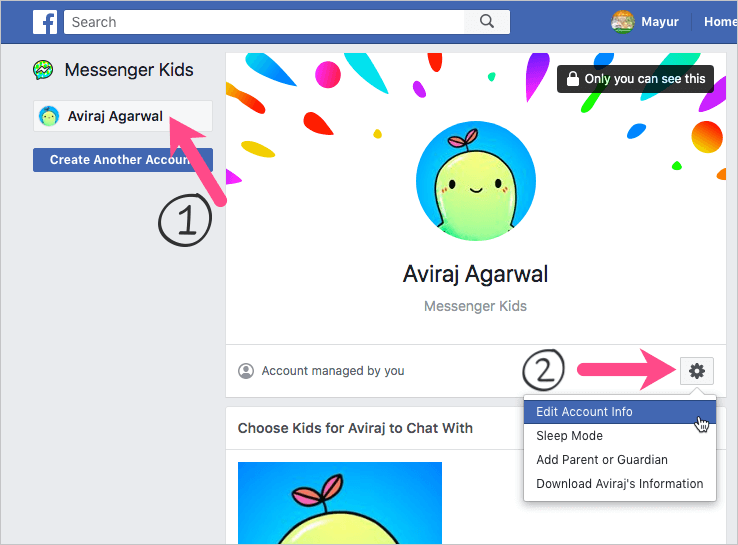Click the search magnifier icon
Image resolution: width=738 pixels, height=545 pixels.
[x=487, y=22]
